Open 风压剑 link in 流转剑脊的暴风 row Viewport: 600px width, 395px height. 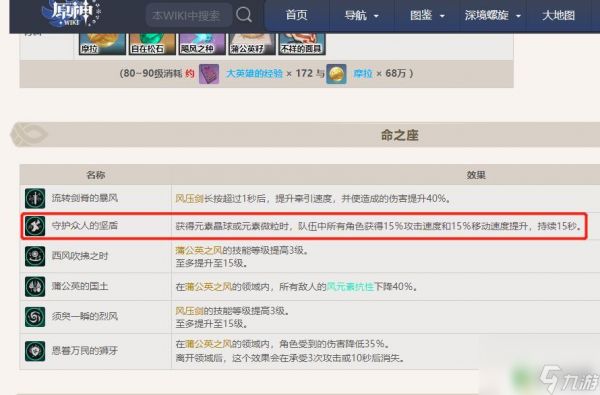(189, 199)
